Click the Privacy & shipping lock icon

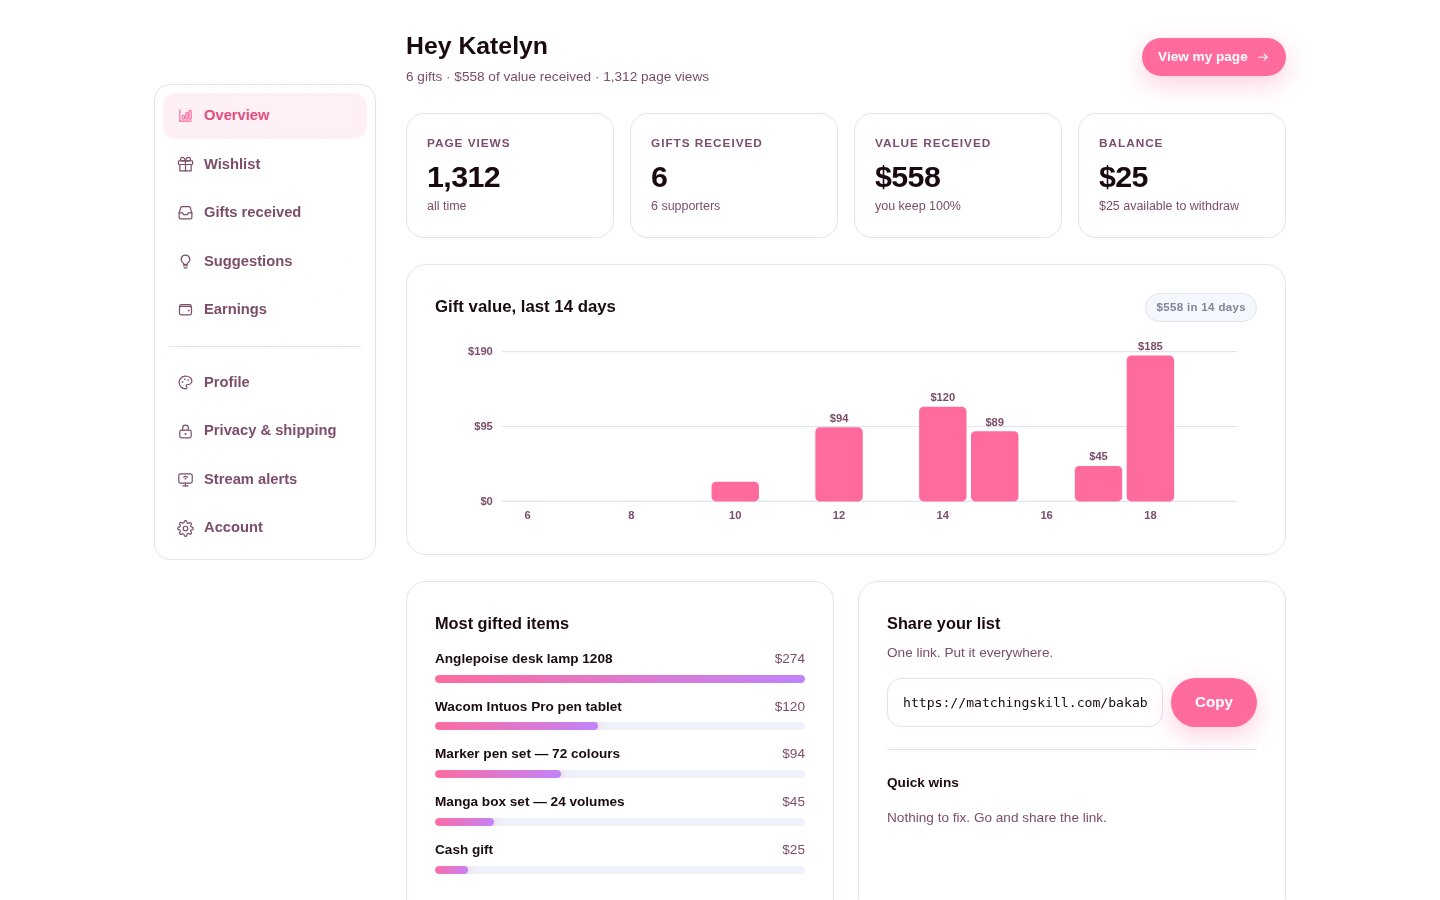[x=185, y=431]
